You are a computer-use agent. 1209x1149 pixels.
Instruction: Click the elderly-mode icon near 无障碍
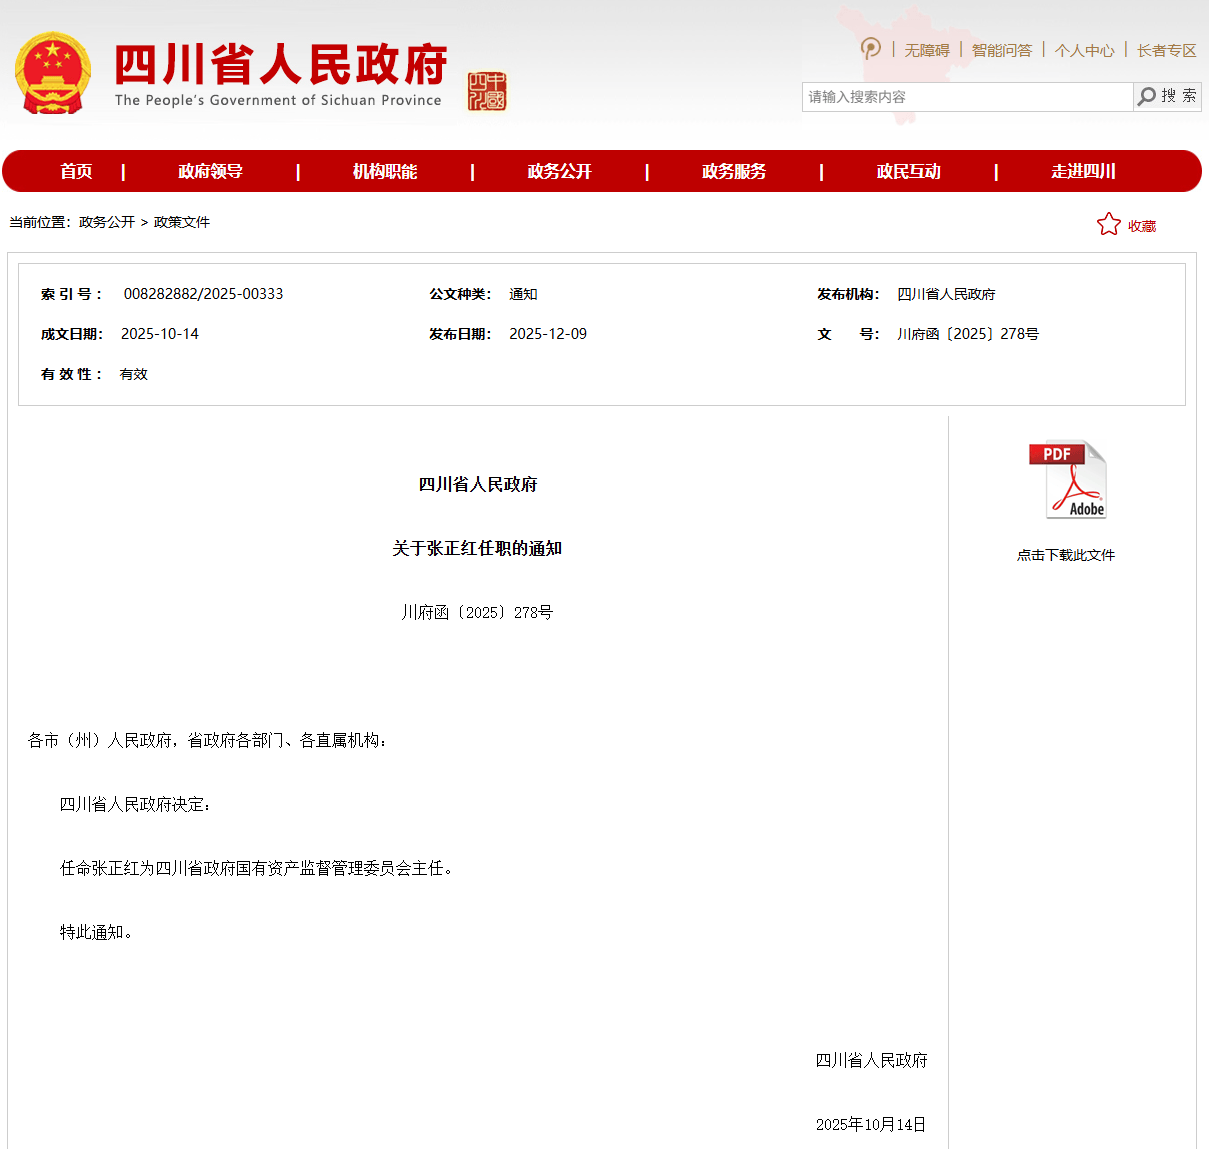[871, 49]
